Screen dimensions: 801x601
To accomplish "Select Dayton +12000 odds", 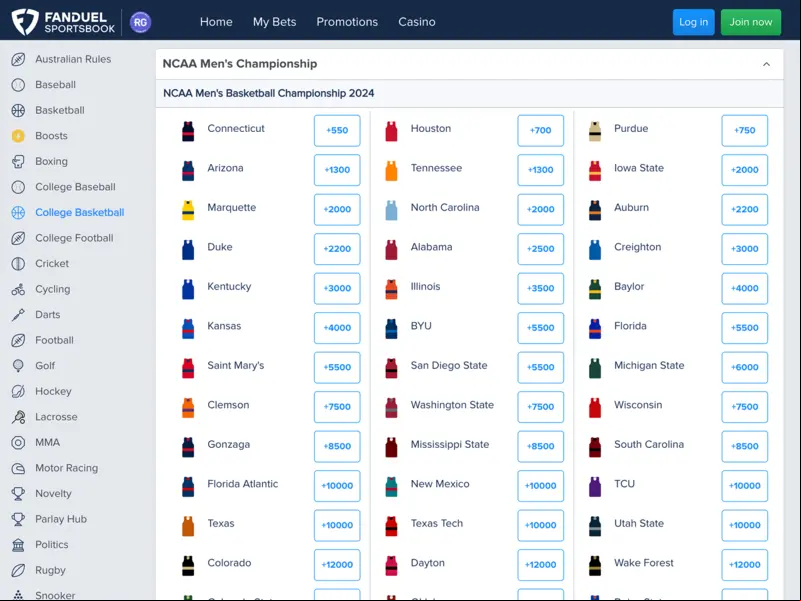I will (x=540, y=565).
